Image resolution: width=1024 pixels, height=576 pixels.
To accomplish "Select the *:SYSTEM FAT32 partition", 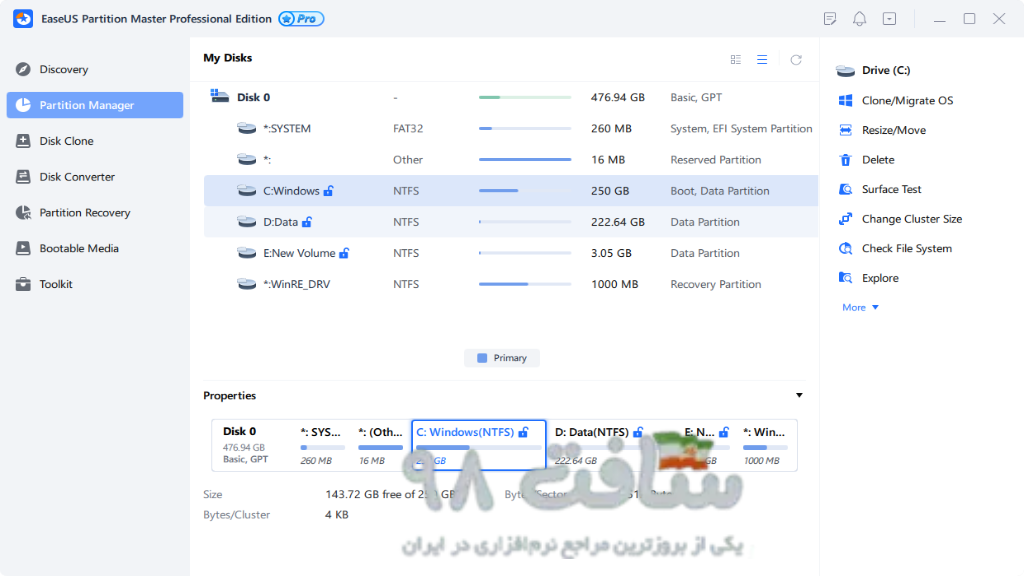I will tap(511, 129).
